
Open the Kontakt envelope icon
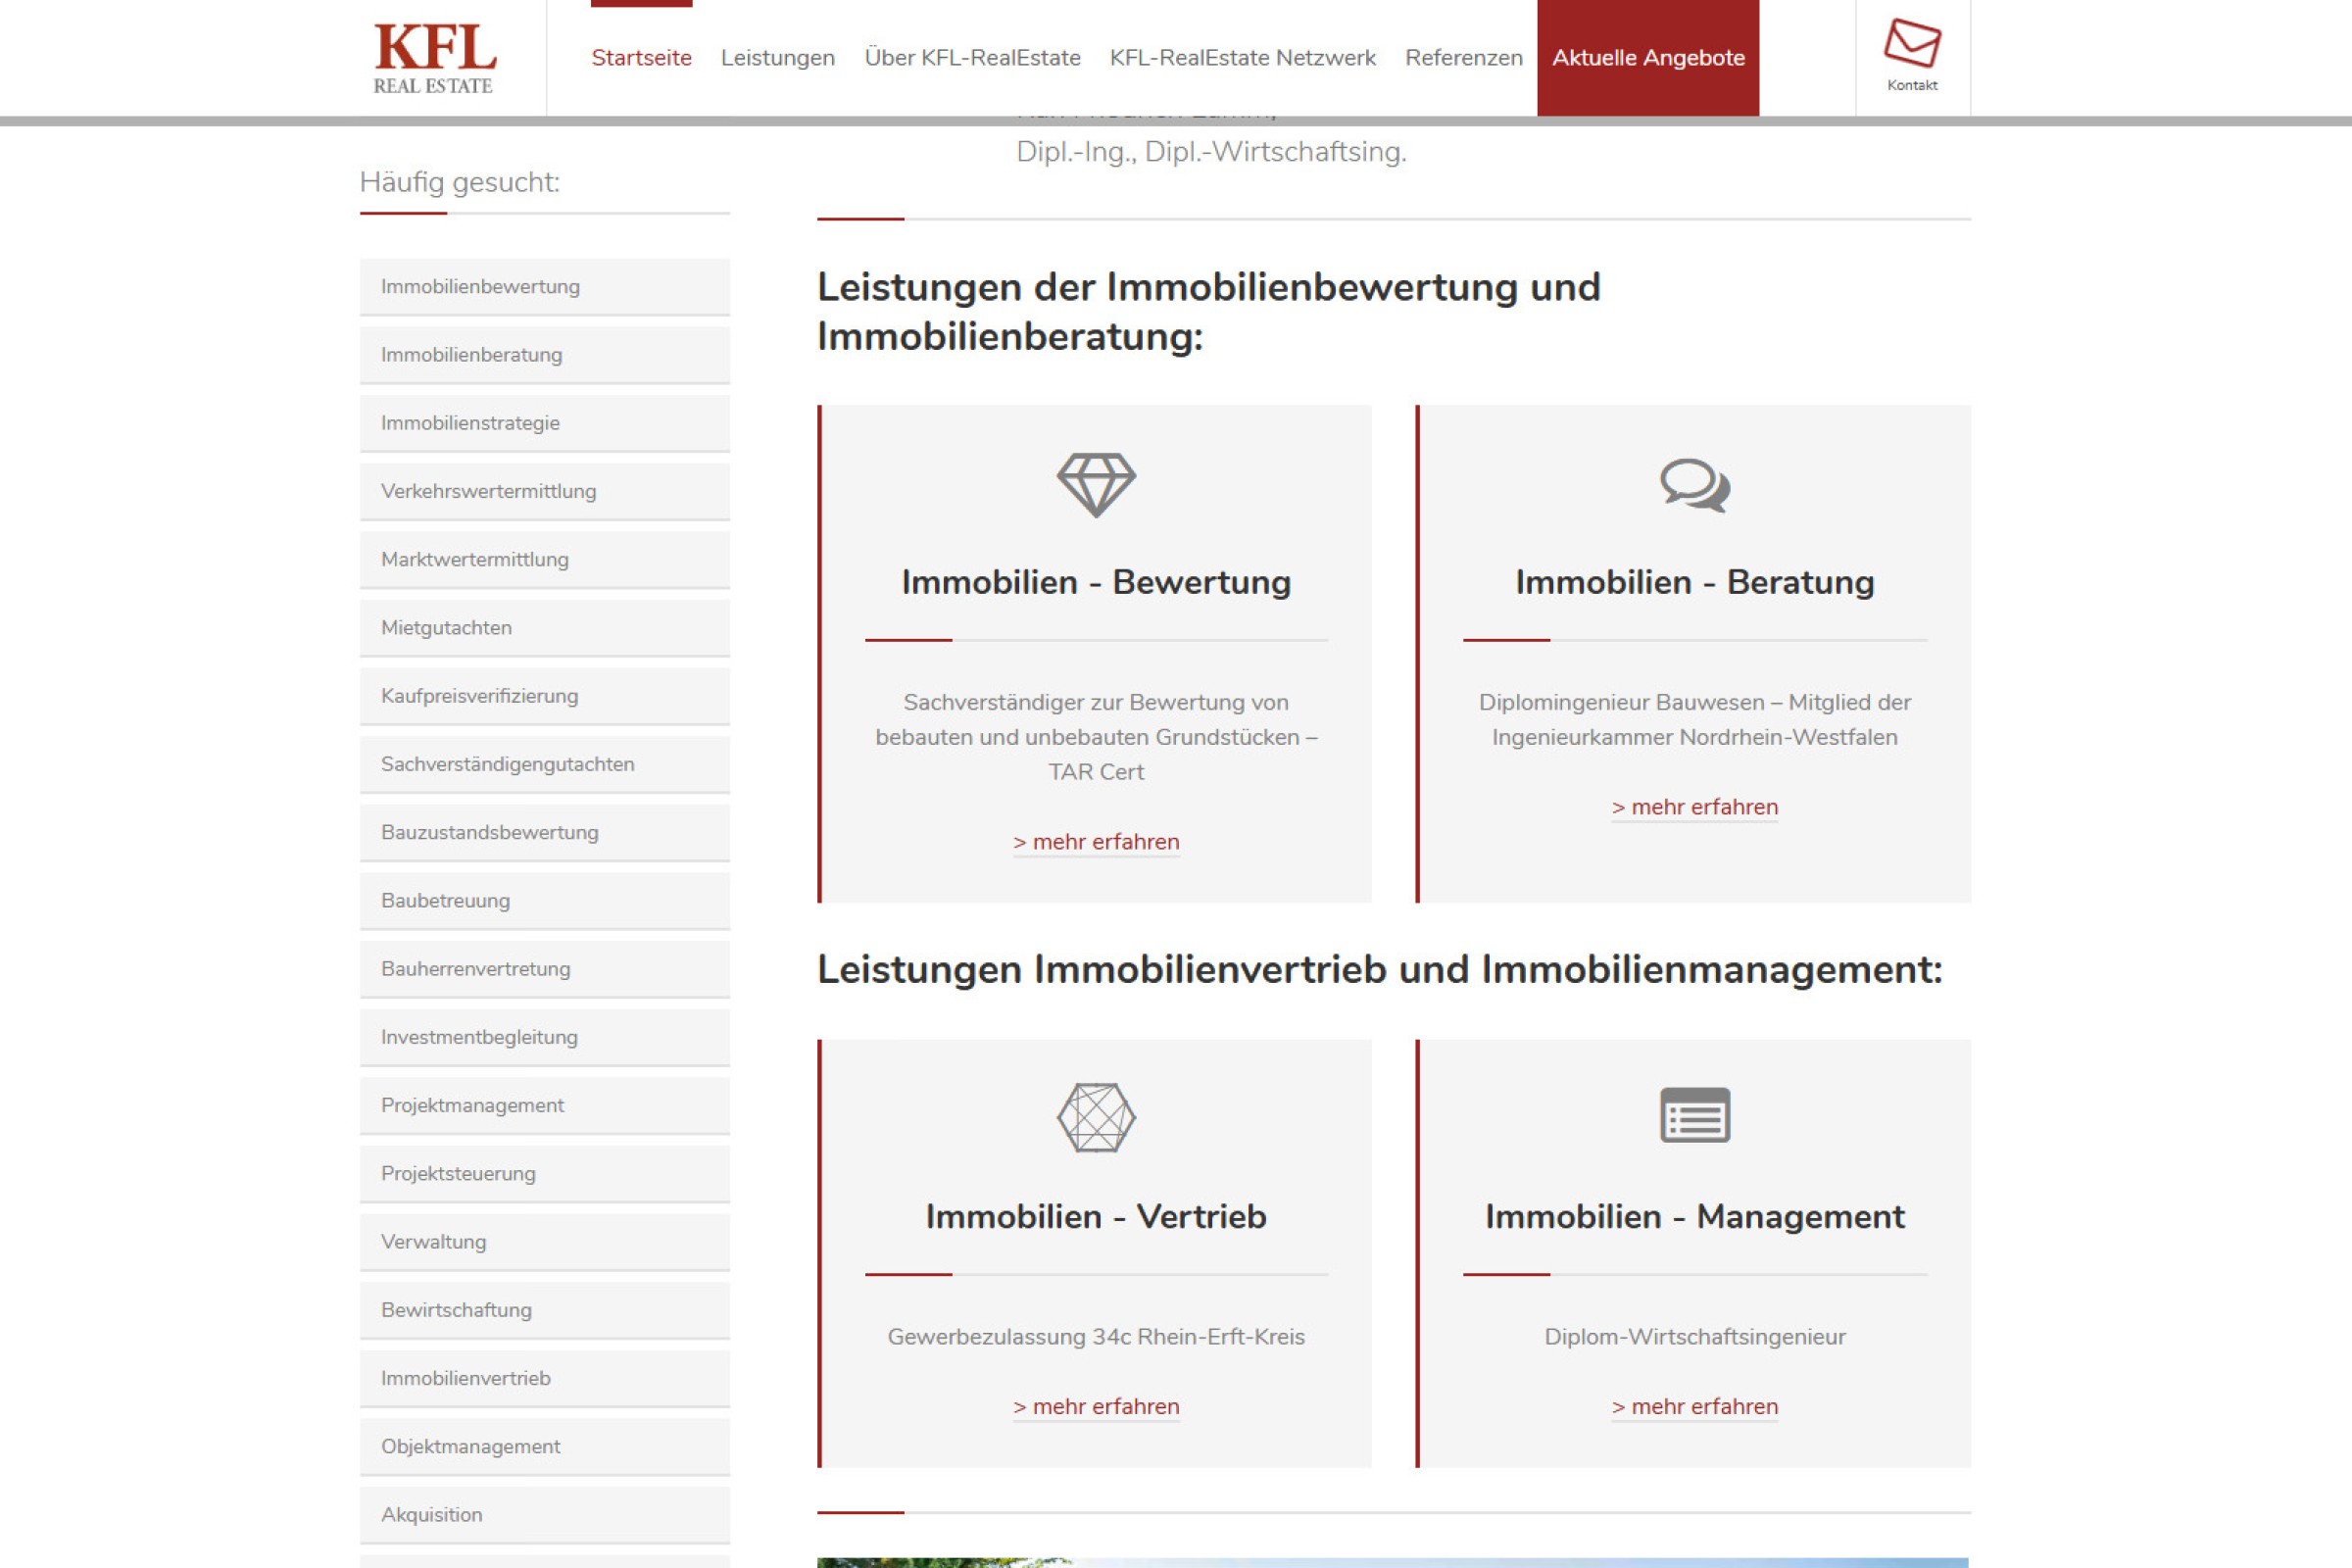[x=1911, y=45]
